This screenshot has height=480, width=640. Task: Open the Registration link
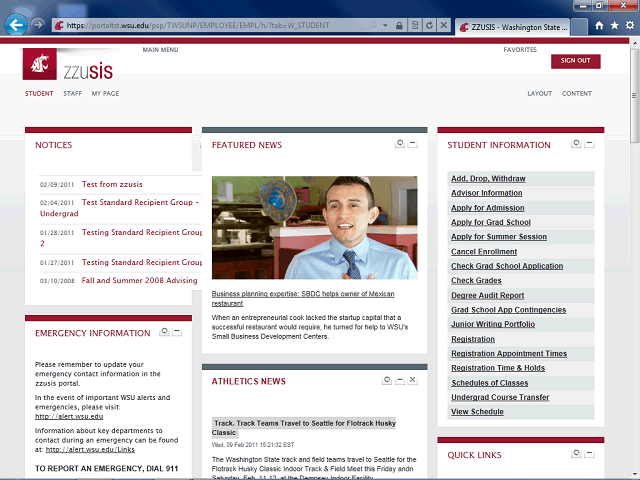click(x=473, y=339)
